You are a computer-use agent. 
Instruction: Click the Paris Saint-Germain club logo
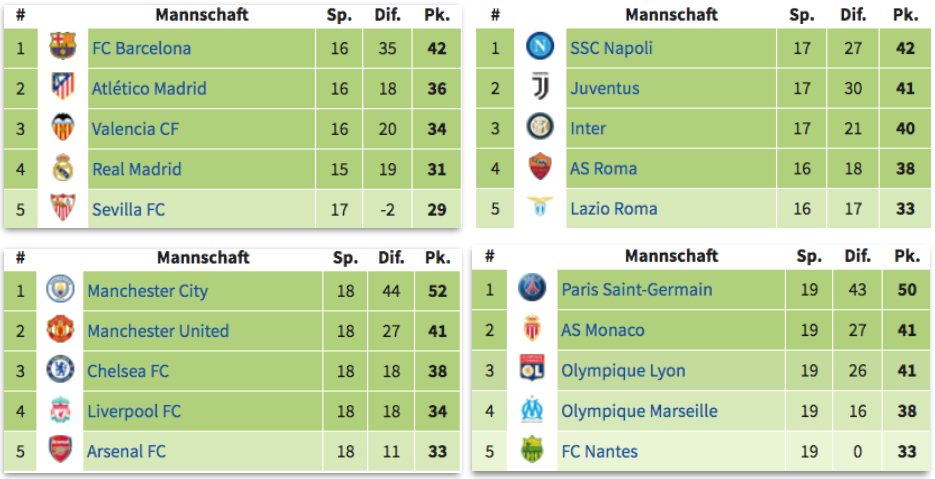[532, 289]
